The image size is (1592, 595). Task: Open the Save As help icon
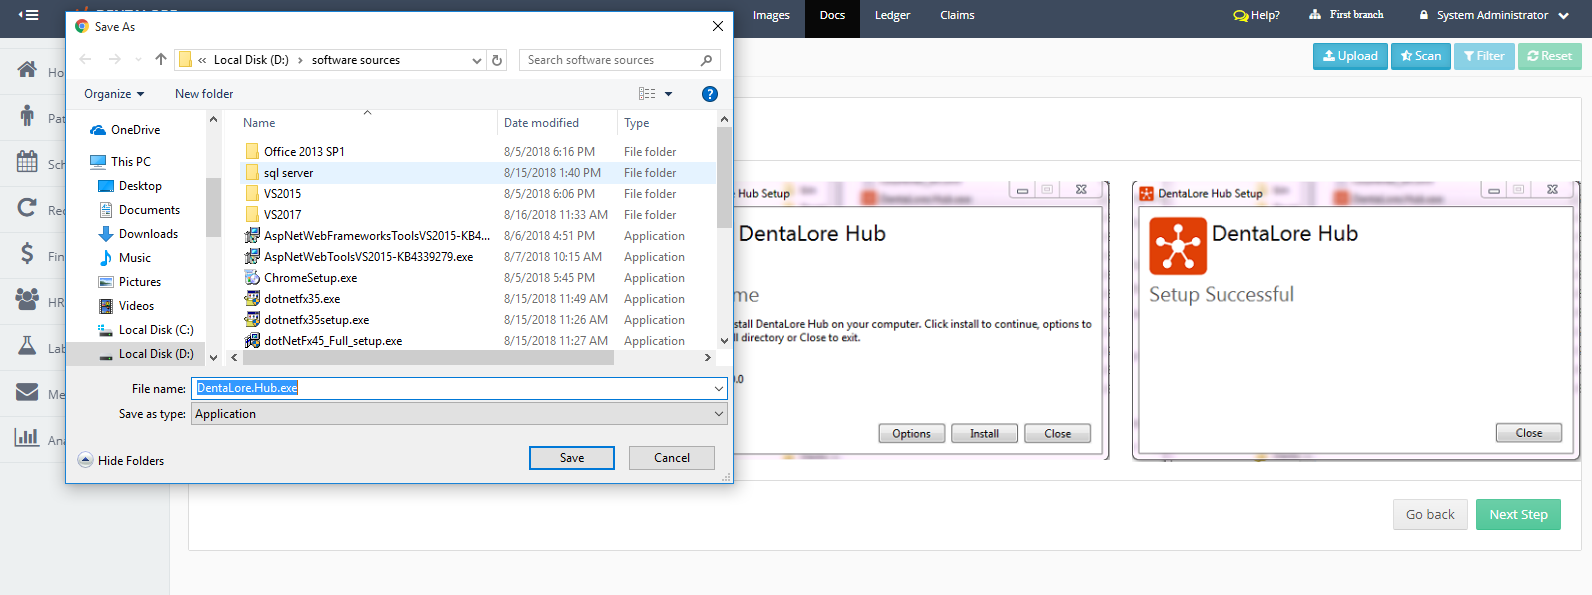(x=709, y=94)
